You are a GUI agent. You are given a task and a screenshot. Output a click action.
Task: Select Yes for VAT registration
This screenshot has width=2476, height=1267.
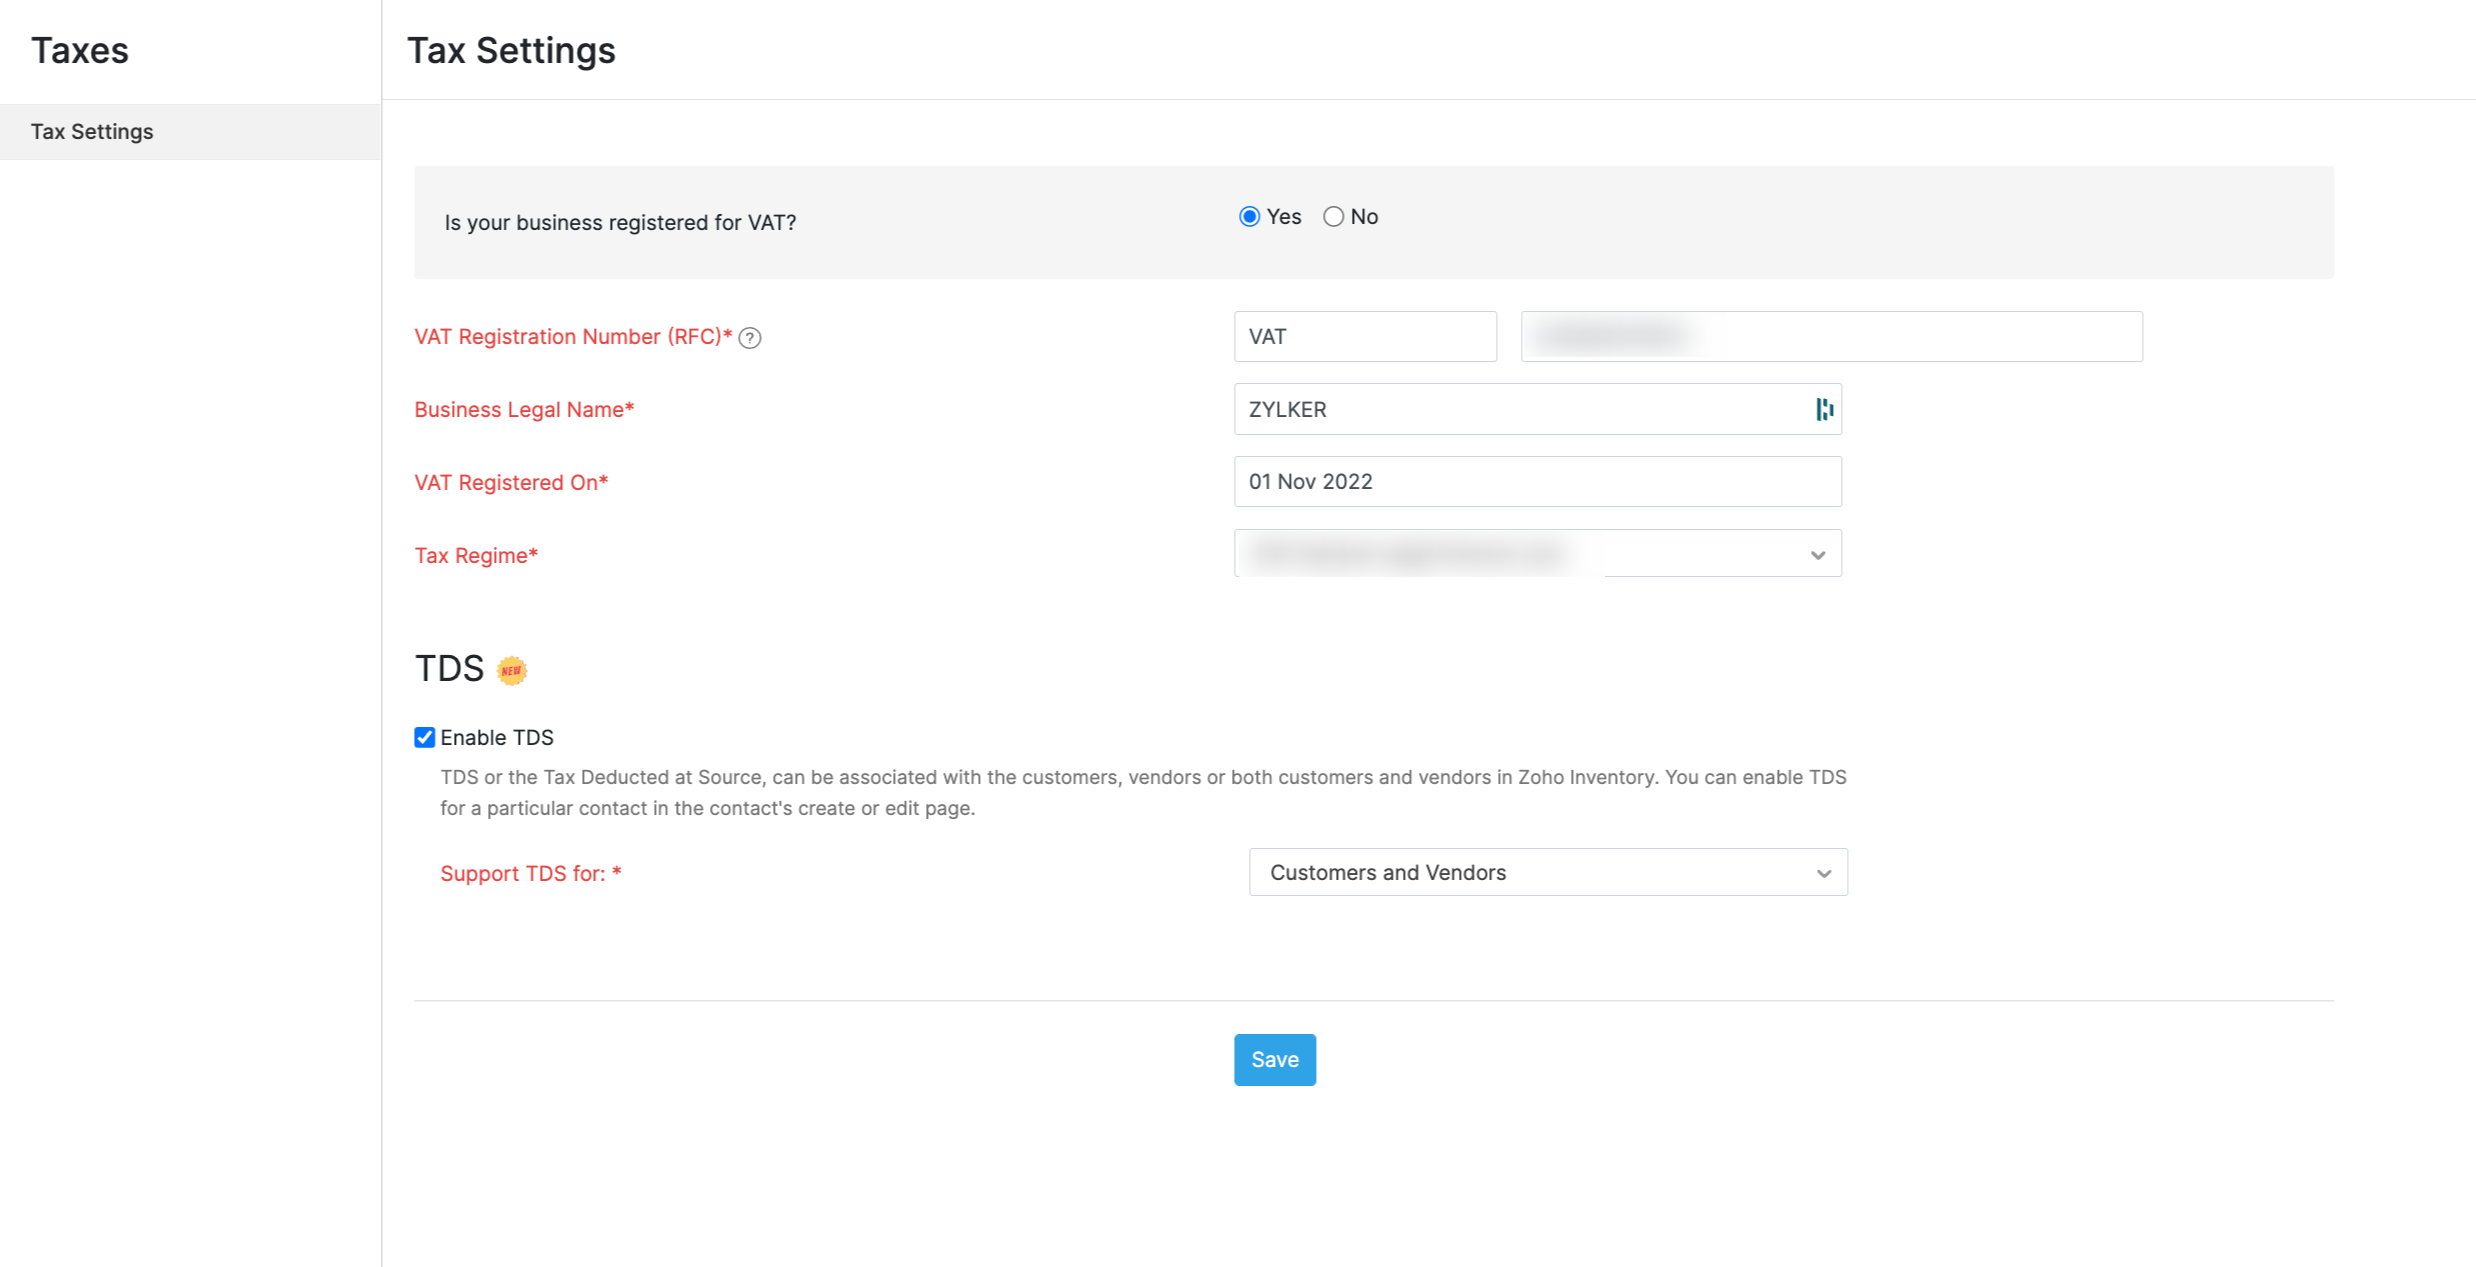[x=1249, y=217]
